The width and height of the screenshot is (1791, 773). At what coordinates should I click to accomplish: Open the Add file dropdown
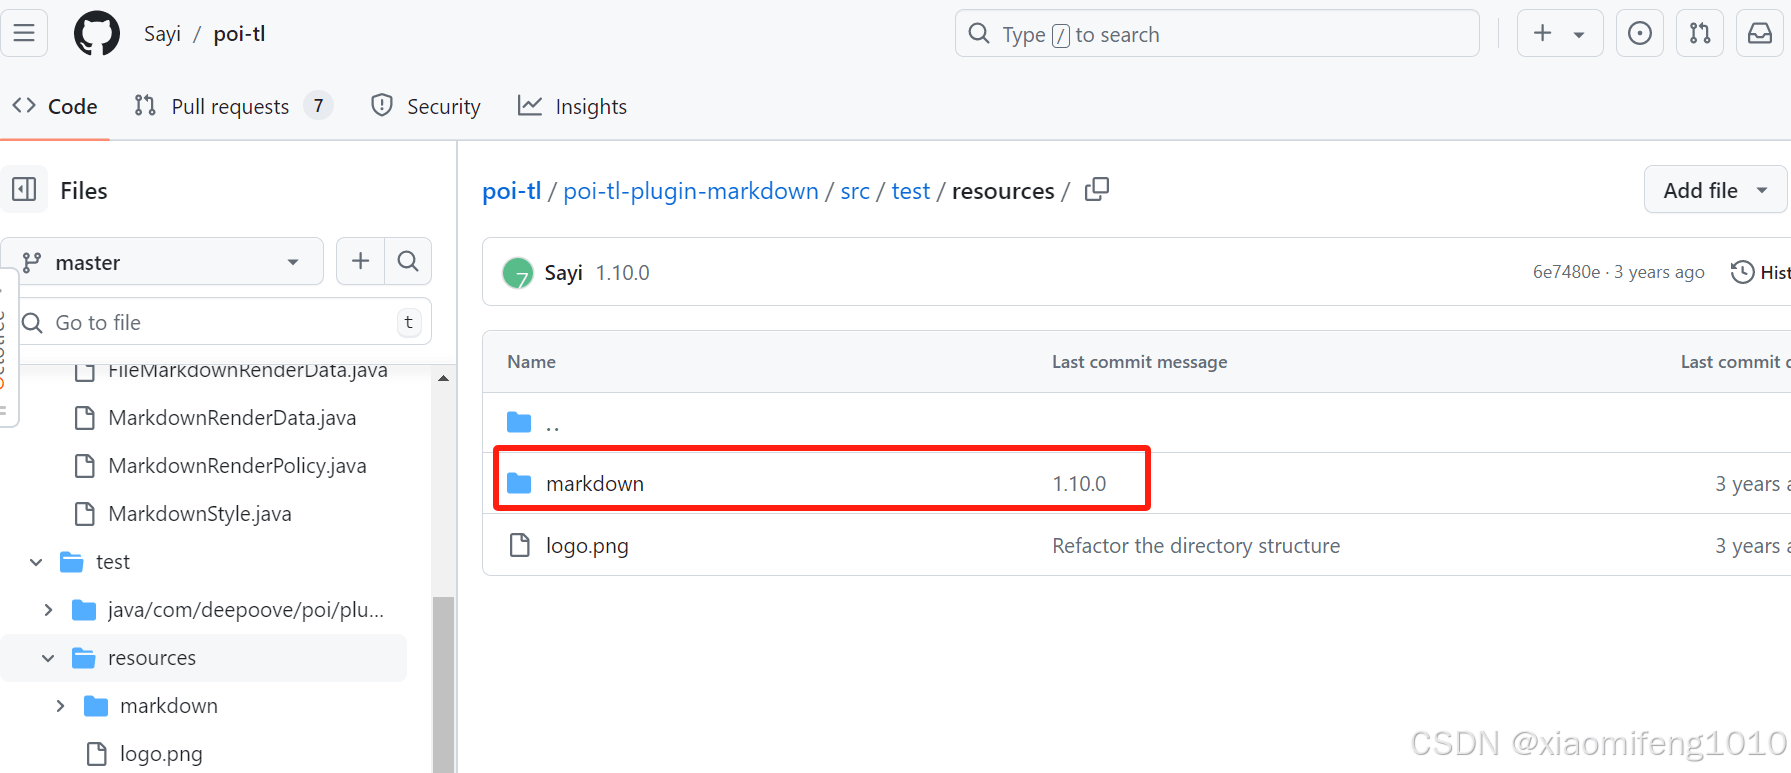(1715, 190)
